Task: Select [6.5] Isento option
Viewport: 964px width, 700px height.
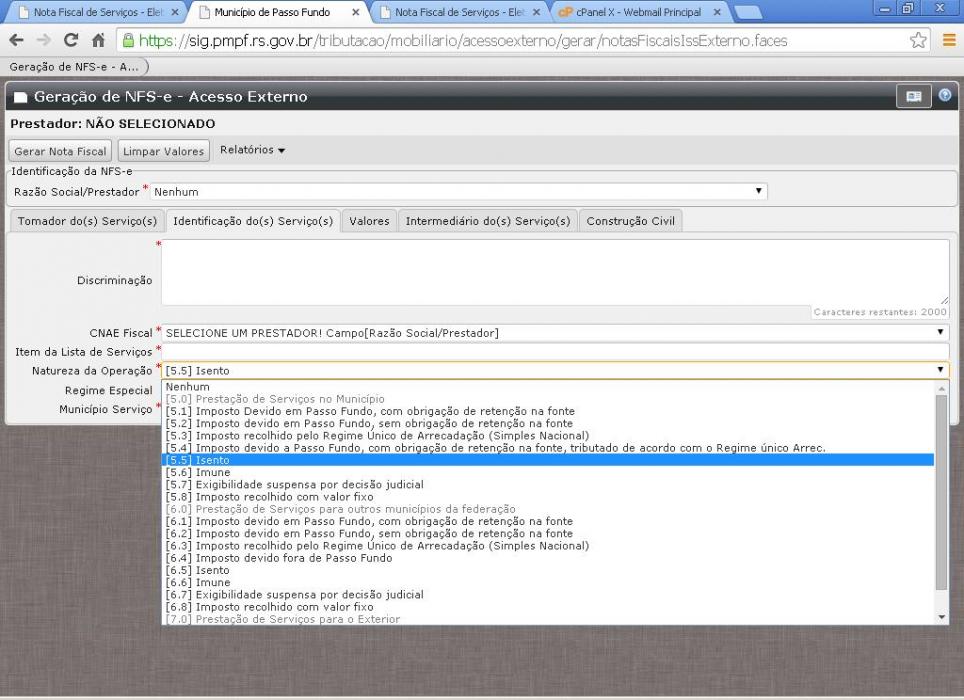Action: (548, 570)
